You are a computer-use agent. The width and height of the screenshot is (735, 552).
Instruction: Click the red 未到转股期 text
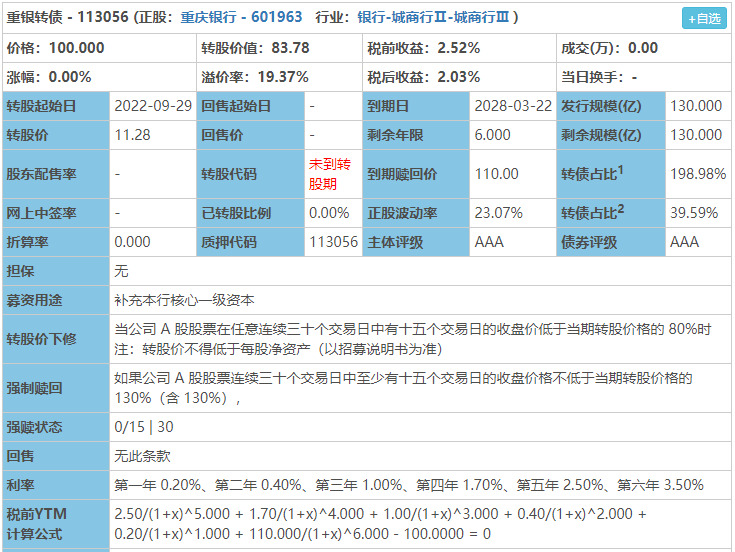click(330, 174)
